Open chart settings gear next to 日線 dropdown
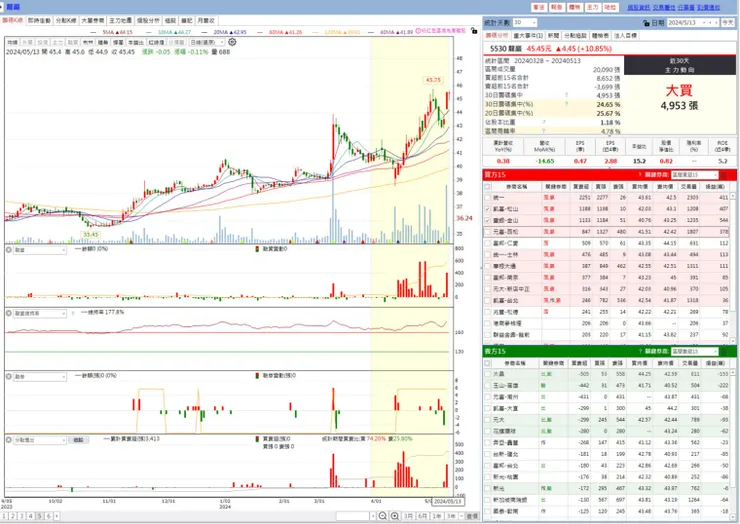740x524 pixels. 232,42
